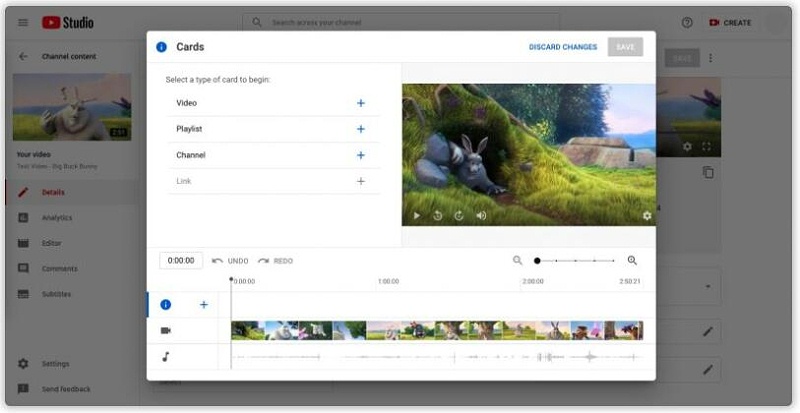Open the YouTube Studio hamburger menu
The width and height of the screenshot is (800, 413).
23,22
